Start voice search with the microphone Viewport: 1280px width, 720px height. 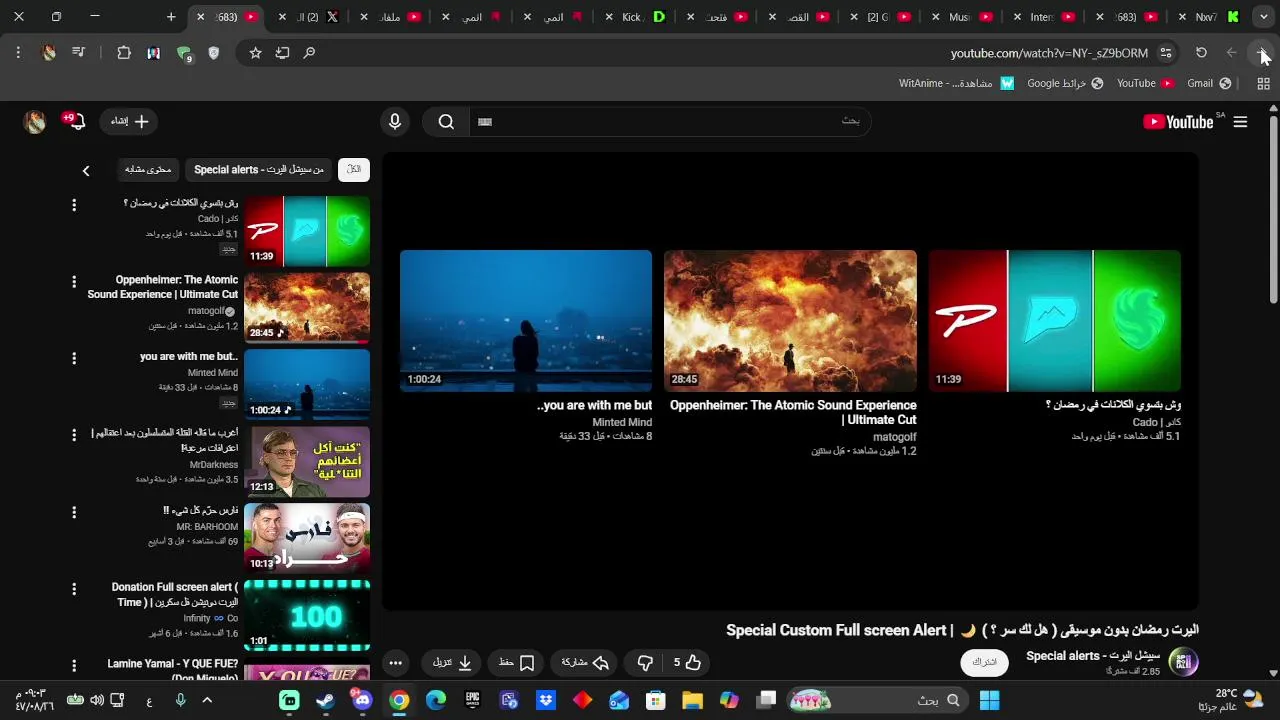tap(395, 122)
